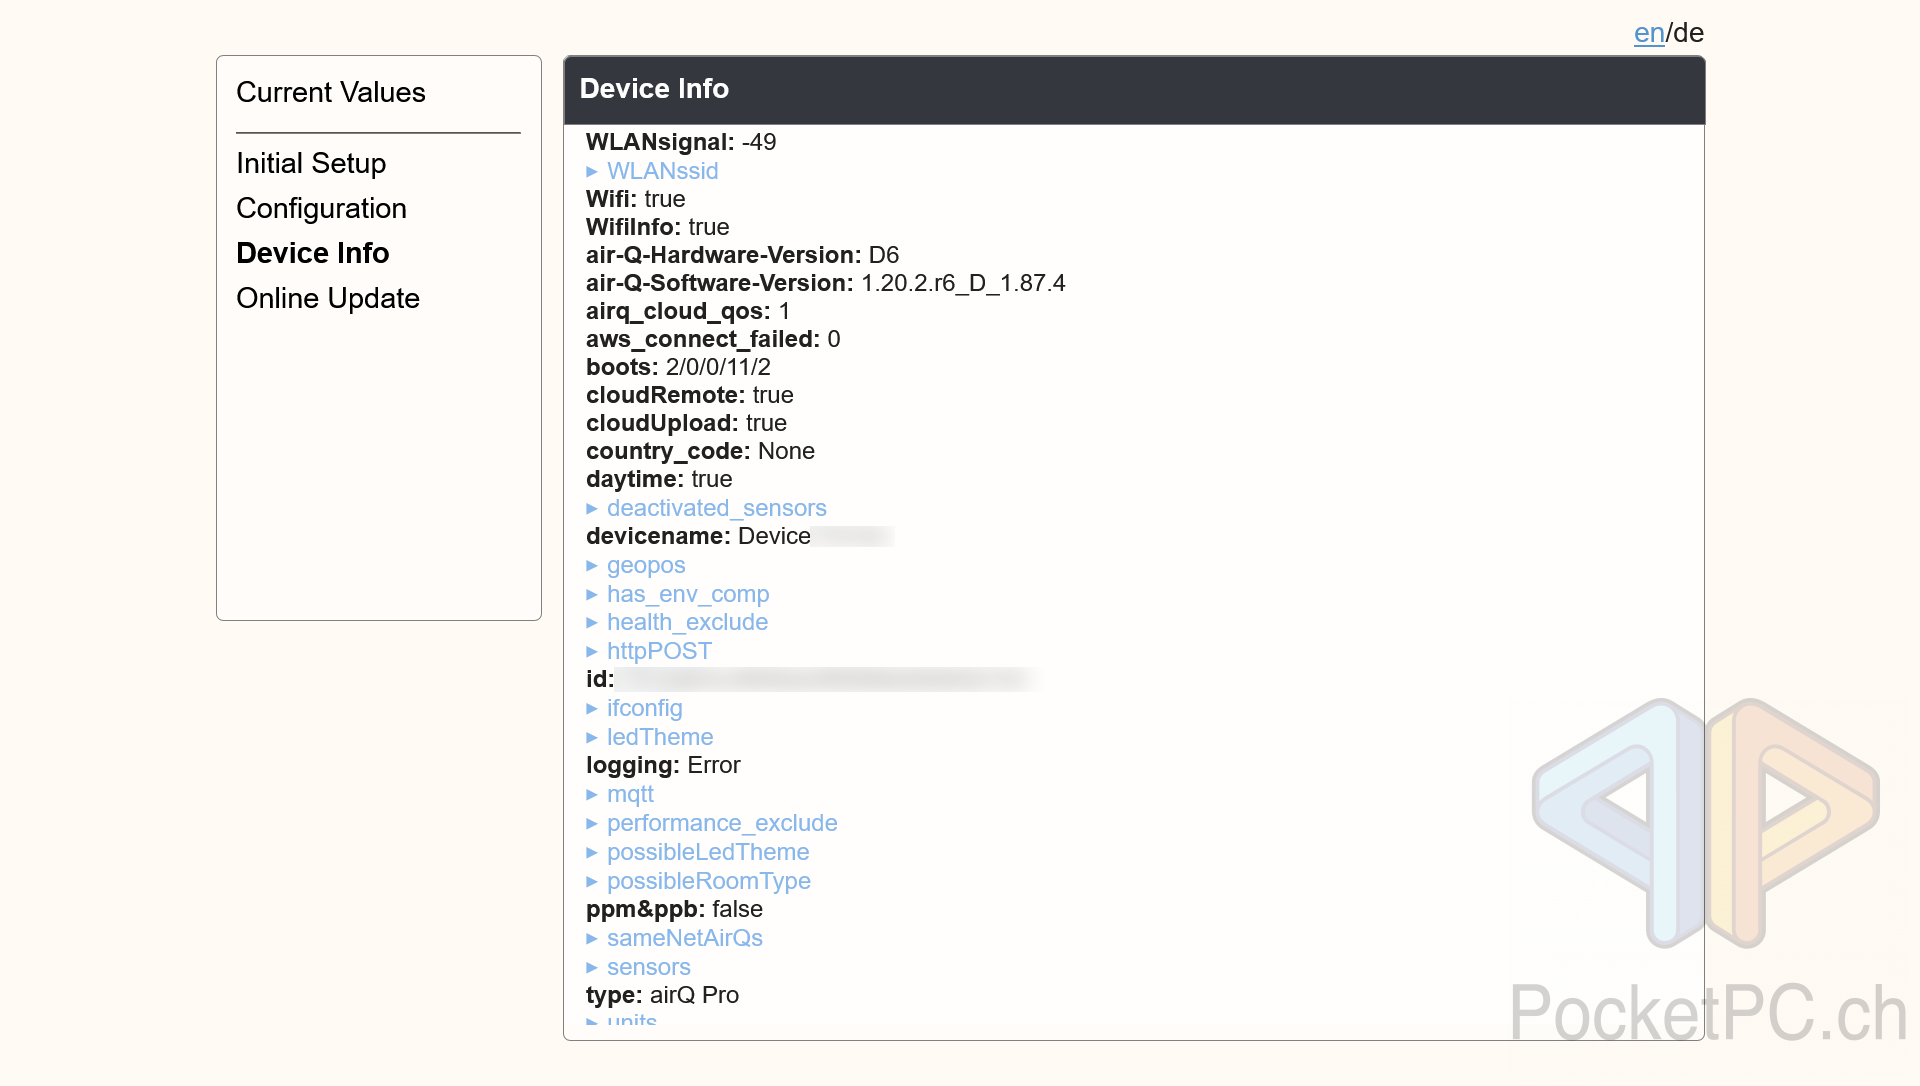Screen dimensions: 1920x1086
Task: Expand the geopos entry
Action: [x=636, y=565]
